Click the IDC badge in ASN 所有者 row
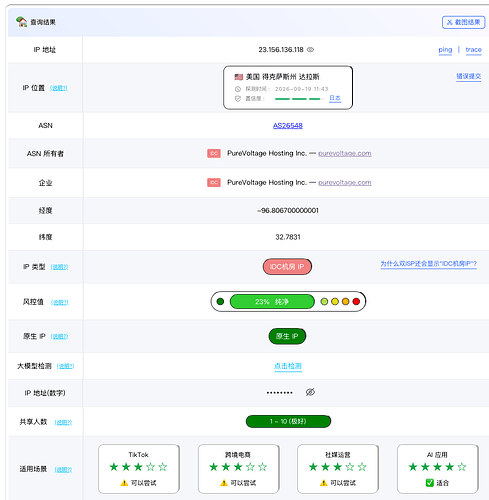The width and height of the screenshot is (489, 500). point(214,153)
